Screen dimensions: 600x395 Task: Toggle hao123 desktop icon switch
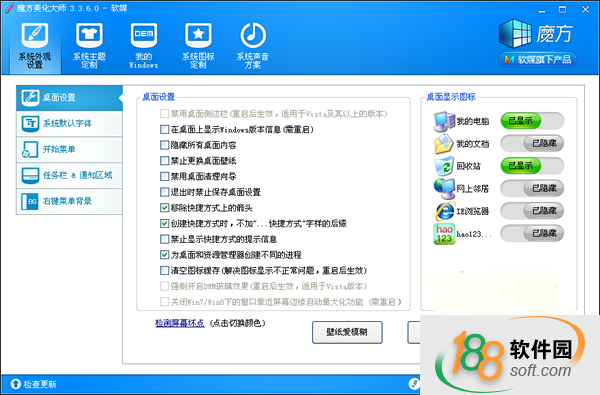(532, 233)
